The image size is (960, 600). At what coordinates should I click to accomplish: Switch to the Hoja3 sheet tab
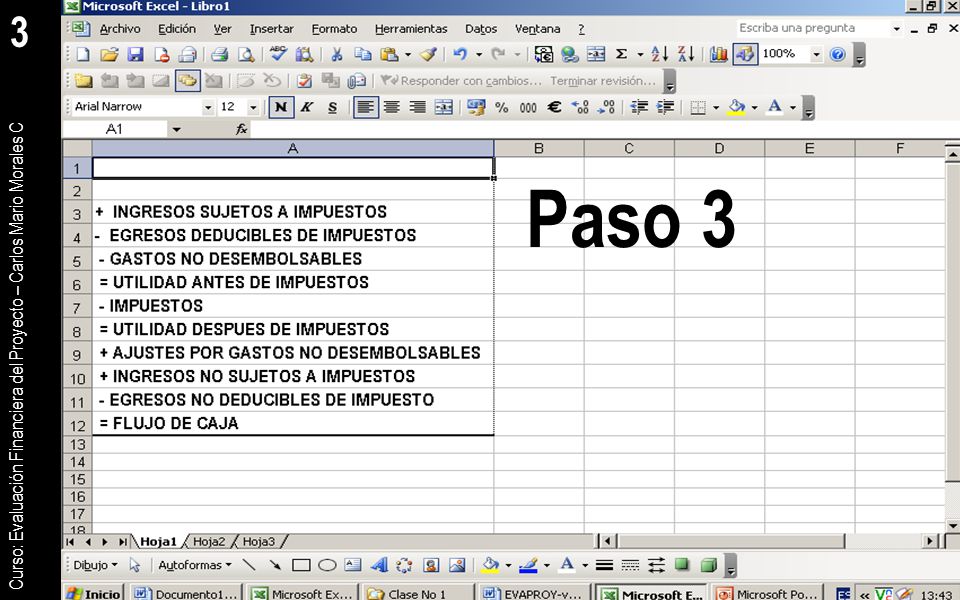pos(258,541)
